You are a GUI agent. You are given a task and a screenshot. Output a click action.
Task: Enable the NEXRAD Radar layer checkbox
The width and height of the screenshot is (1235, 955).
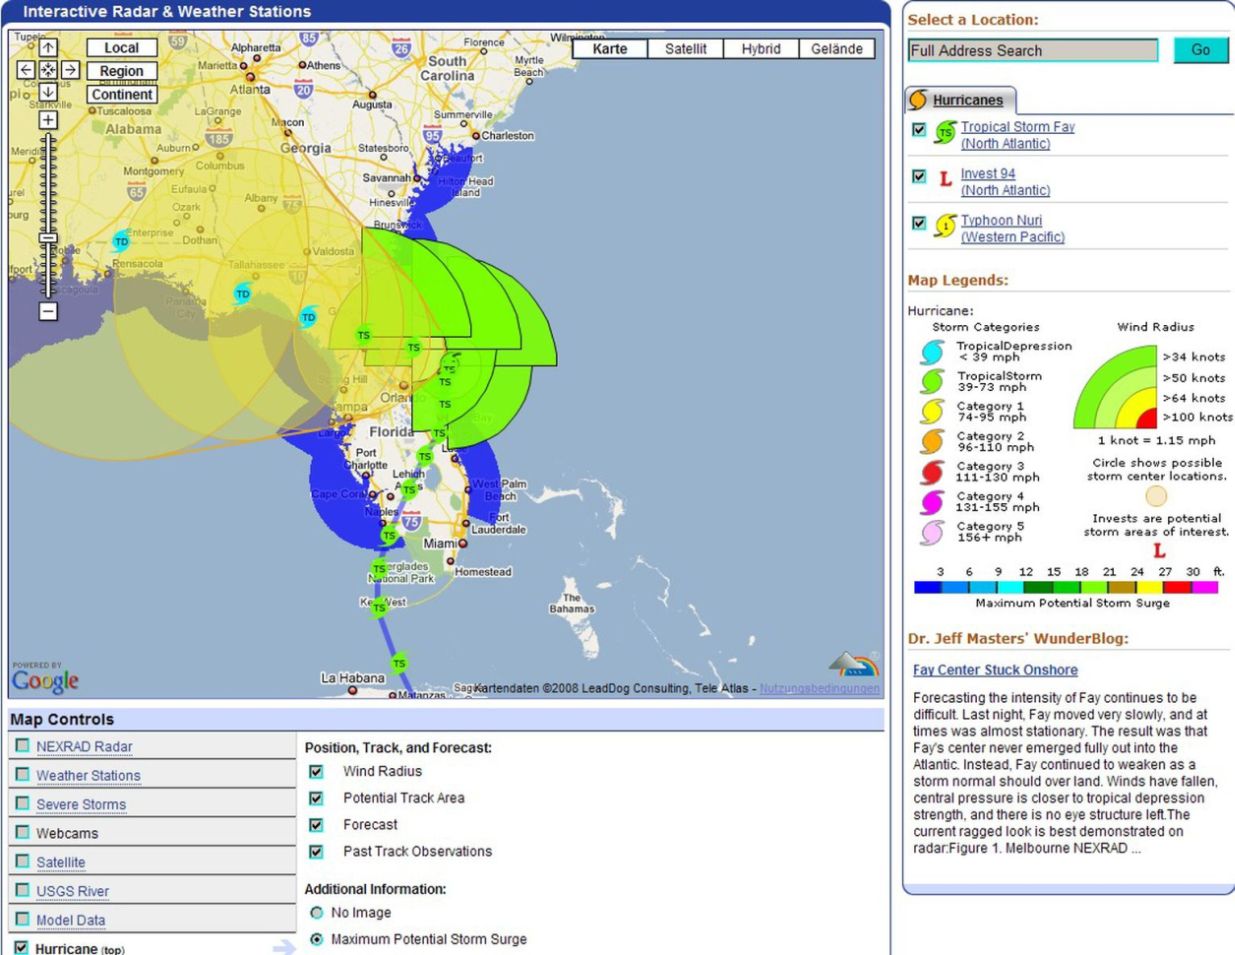tap(22, 746)
